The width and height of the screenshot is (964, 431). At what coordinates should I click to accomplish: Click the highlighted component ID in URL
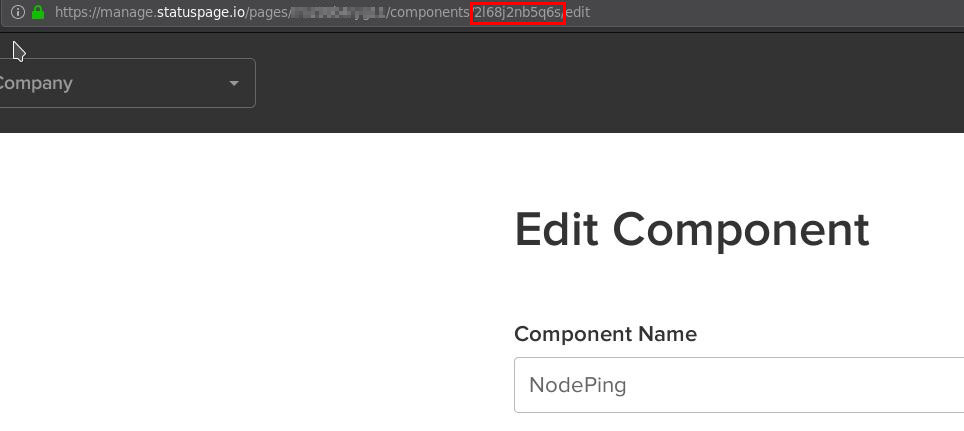[x=518, y=13]
